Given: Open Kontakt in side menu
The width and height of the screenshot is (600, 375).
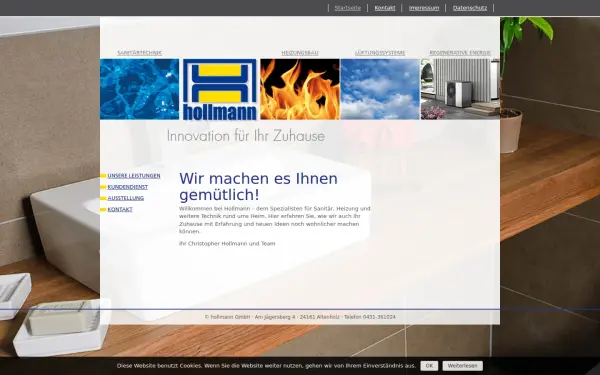Looking at the screenshot, I should click(120, 209).
